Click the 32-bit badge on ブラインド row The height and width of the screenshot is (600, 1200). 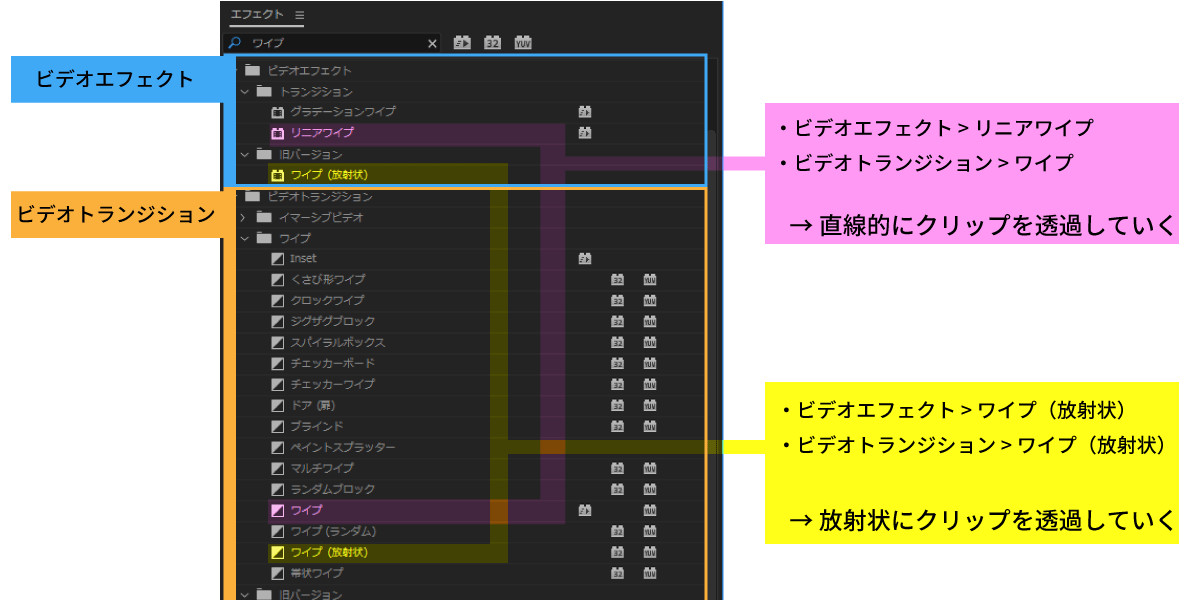click(x=618, y=427)
